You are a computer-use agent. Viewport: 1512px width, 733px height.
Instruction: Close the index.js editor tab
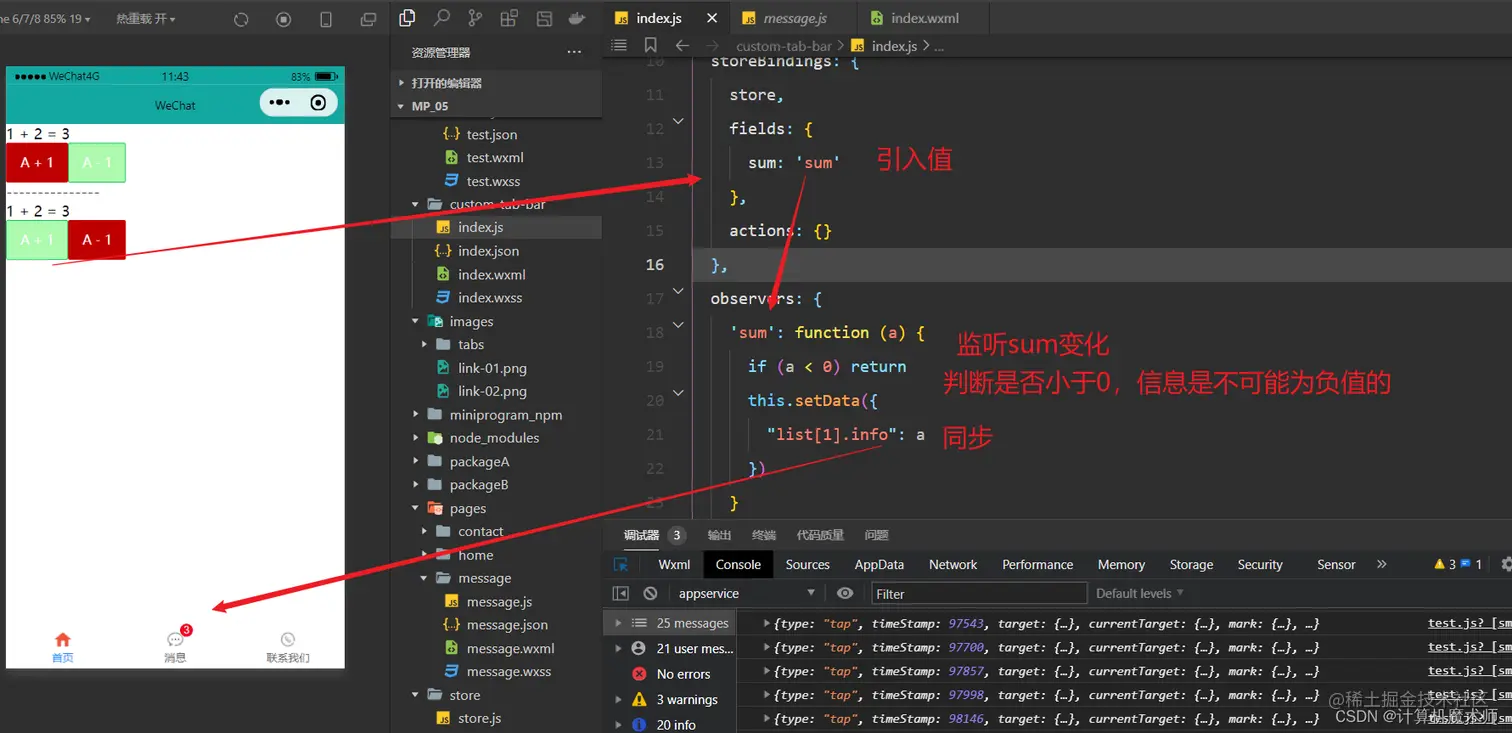[x=712, y=18]
